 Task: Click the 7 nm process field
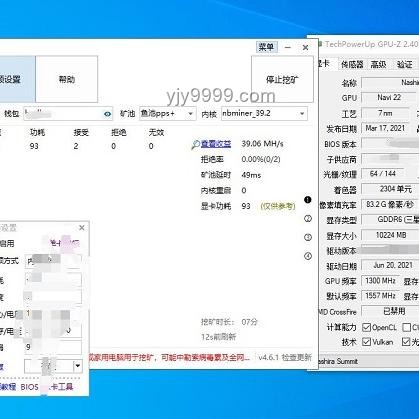click(385, 113)
